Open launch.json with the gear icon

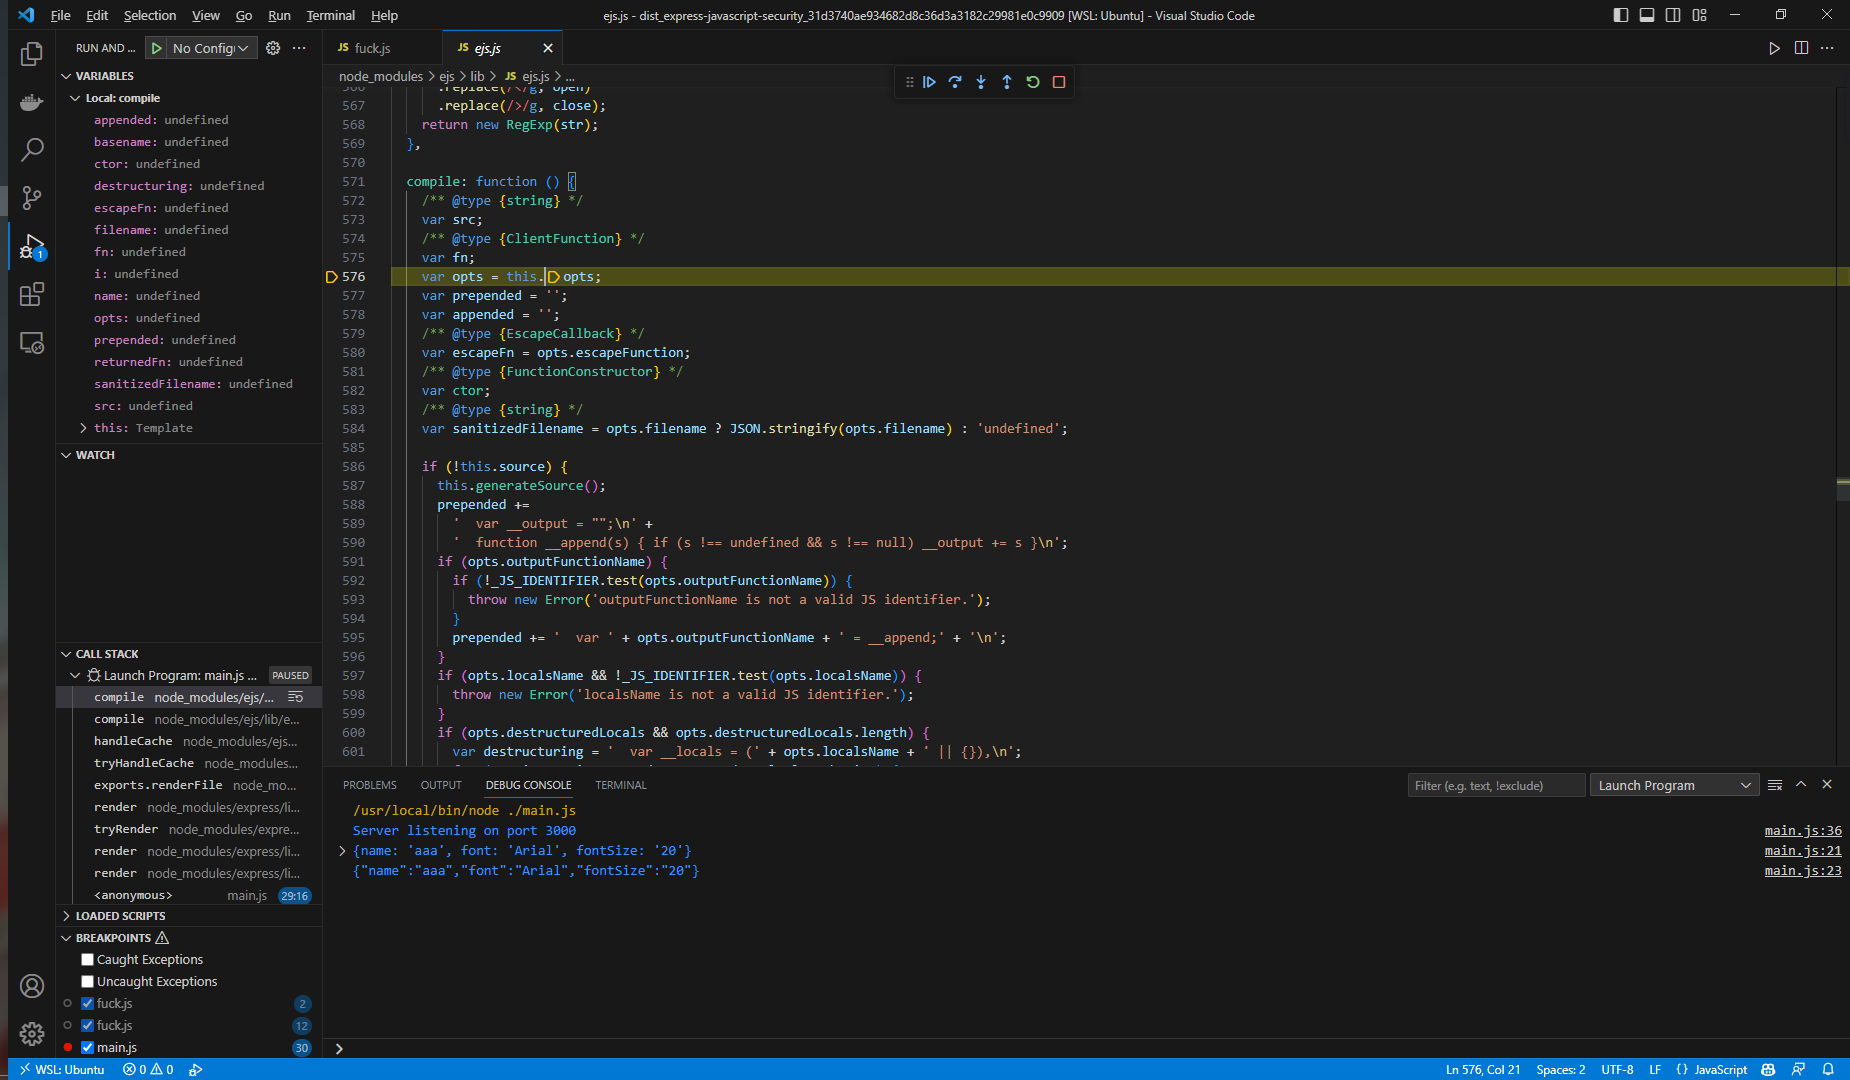point(273,48)
